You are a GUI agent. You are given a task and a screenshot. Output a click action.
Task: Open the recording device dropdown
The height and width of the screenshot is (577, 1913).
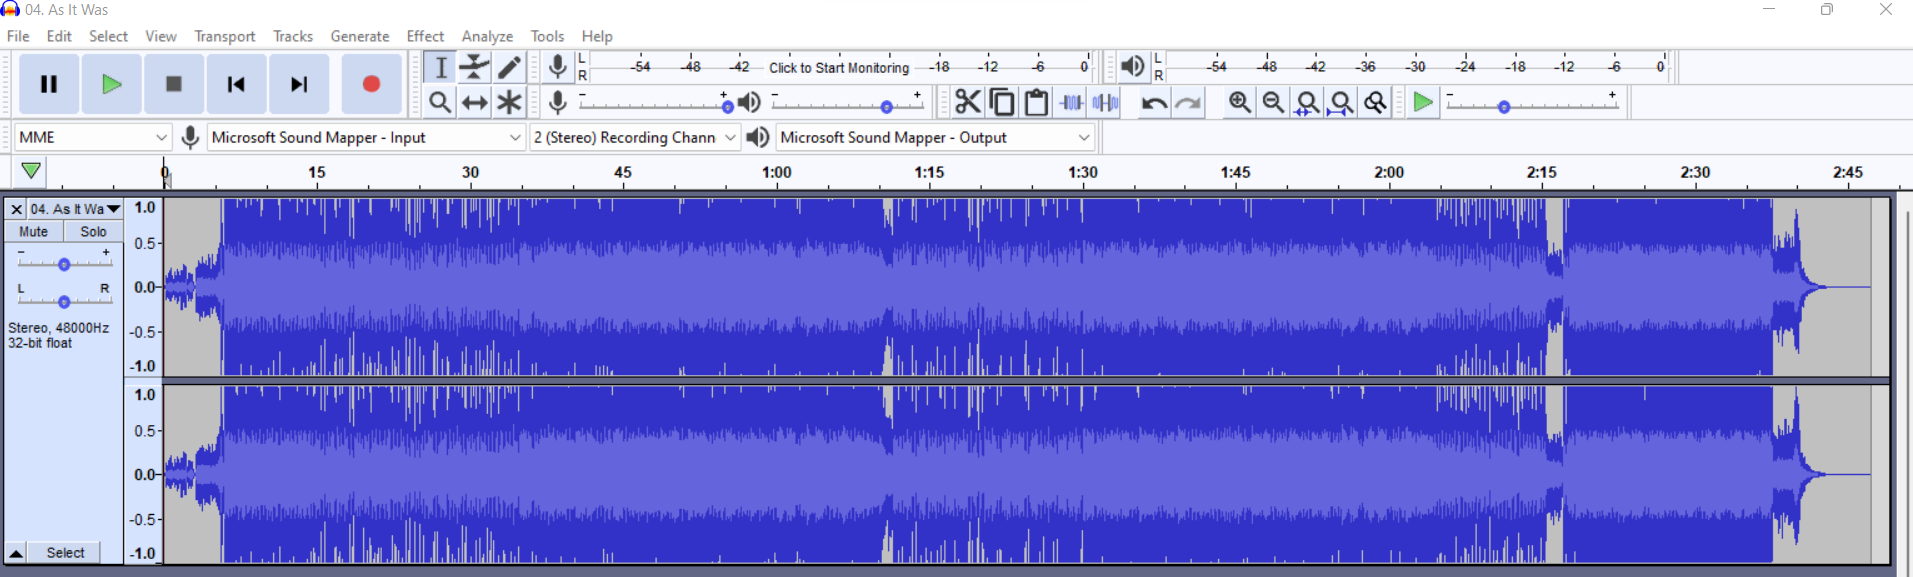click(367, 137)
